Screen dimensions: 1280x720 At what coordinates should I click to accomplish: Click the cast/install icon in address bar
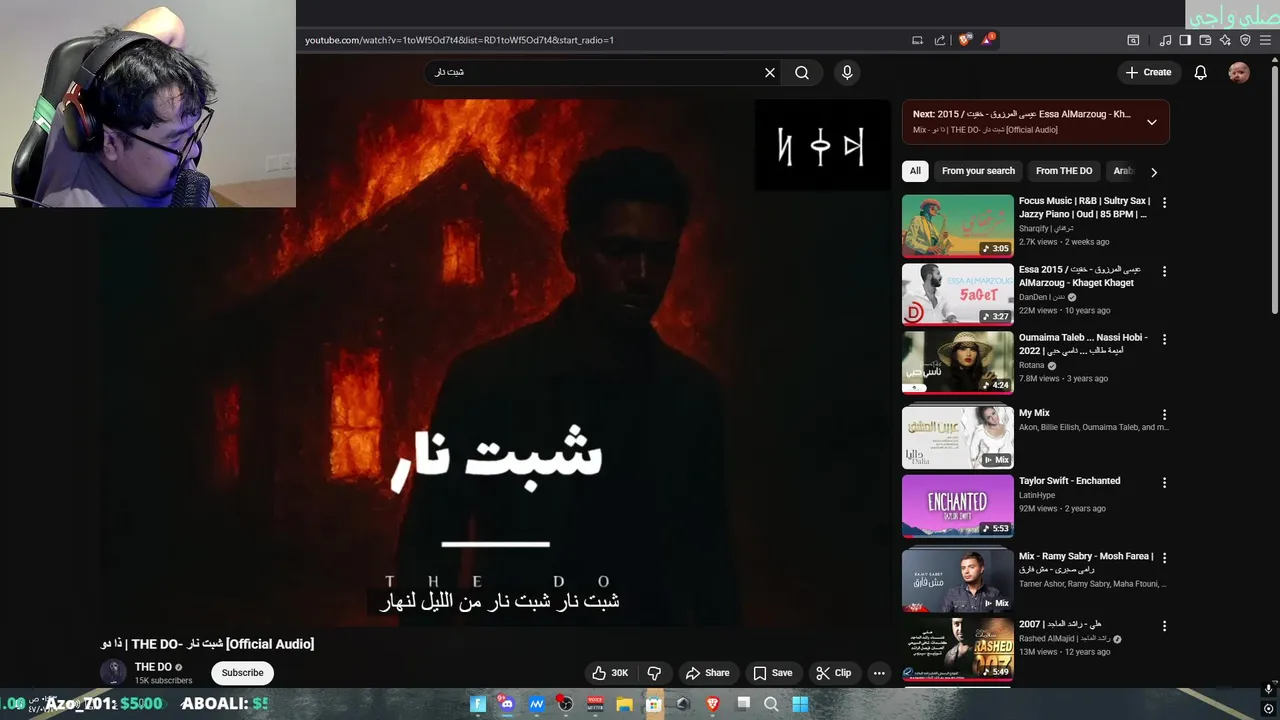pos(917,40)
